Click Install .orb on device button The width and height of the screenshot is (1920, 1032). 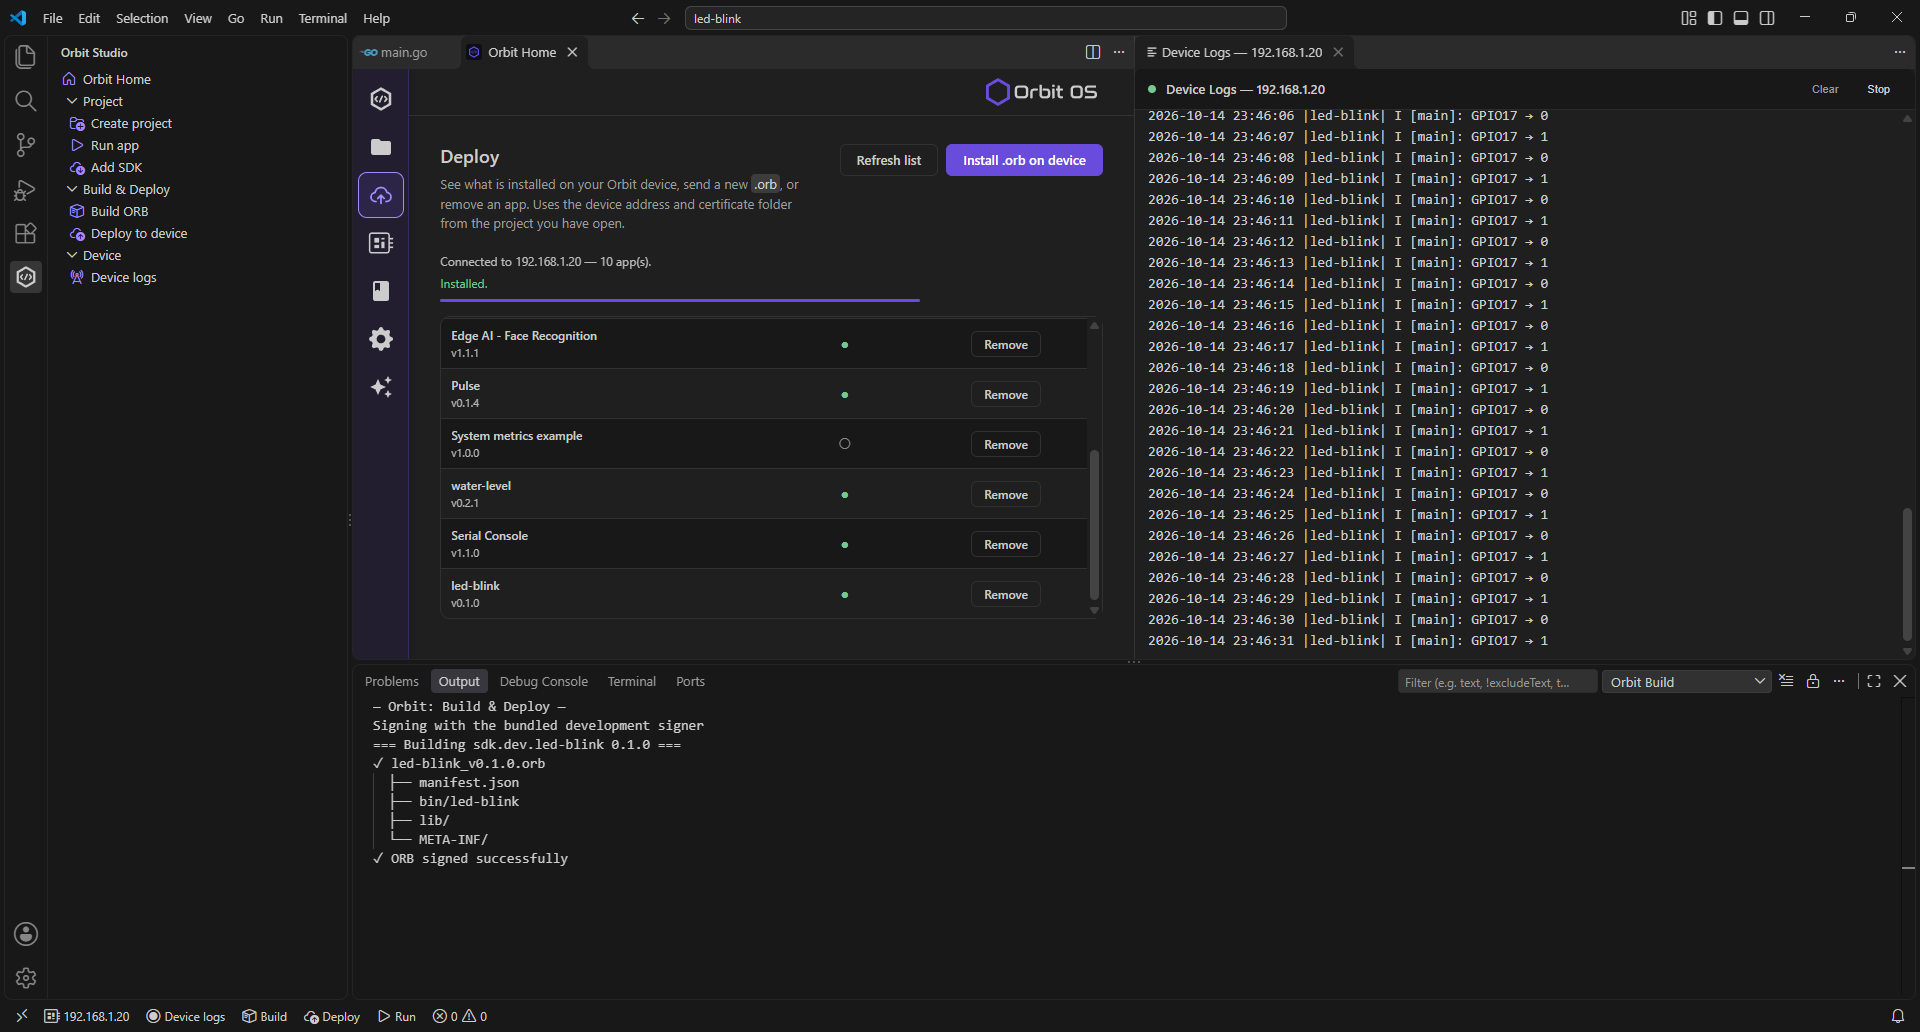point(1024,160)
